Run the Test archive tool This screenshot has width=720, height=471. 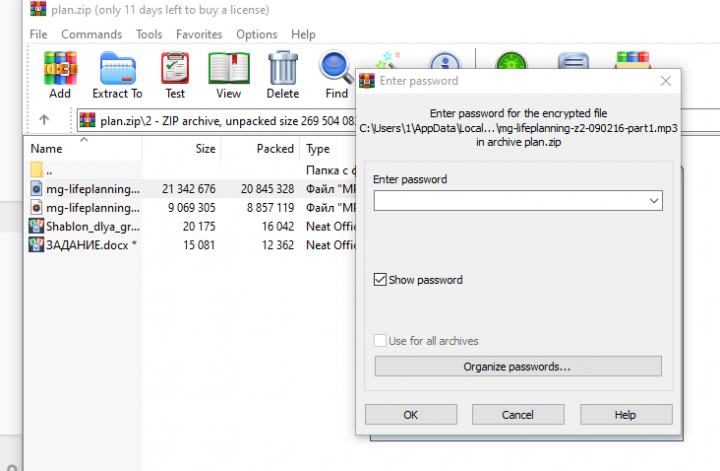pyautogui.click(x=175, y=74)
